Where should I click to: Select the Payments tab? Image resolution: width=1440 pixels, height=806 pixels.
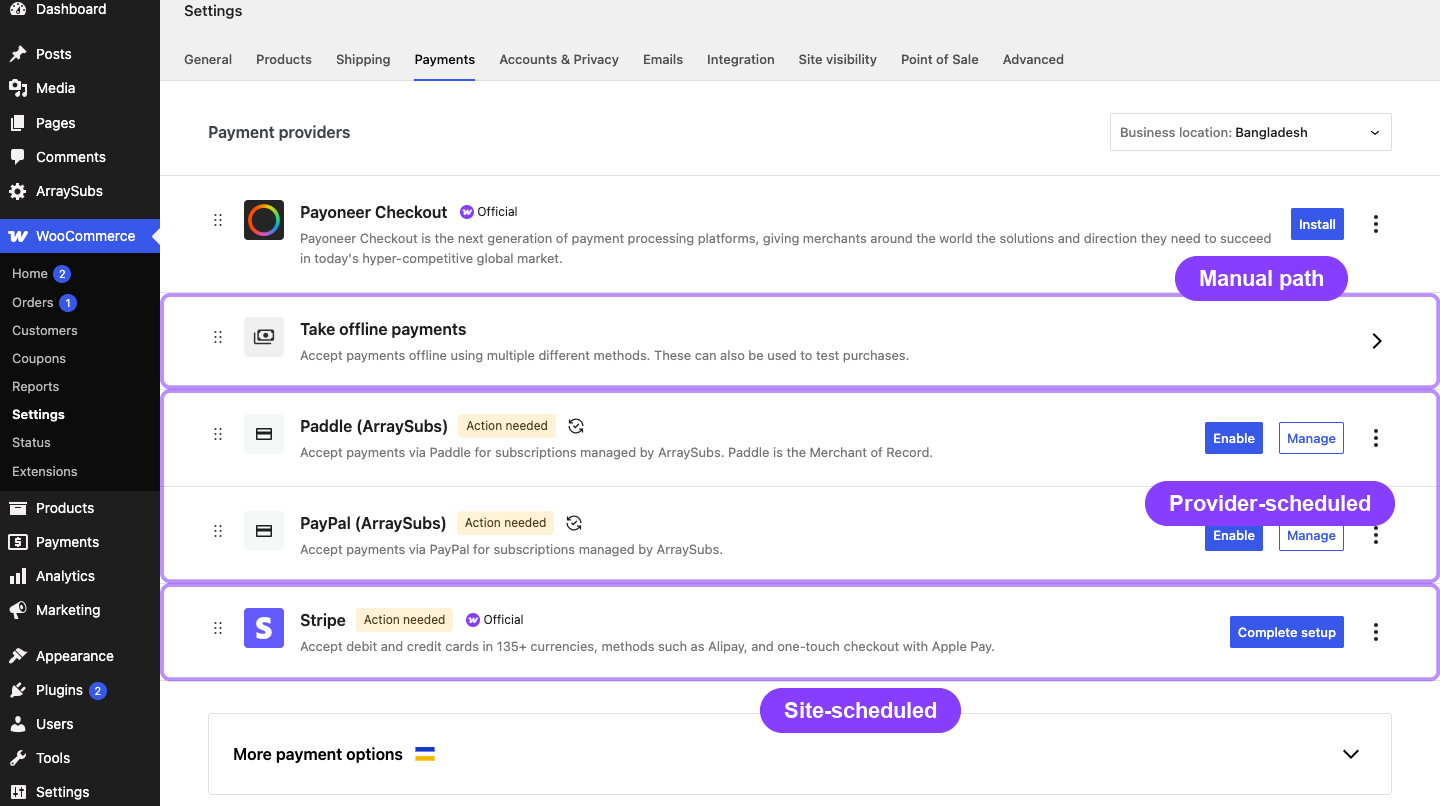pyautogui.click(x=445, y=59)
